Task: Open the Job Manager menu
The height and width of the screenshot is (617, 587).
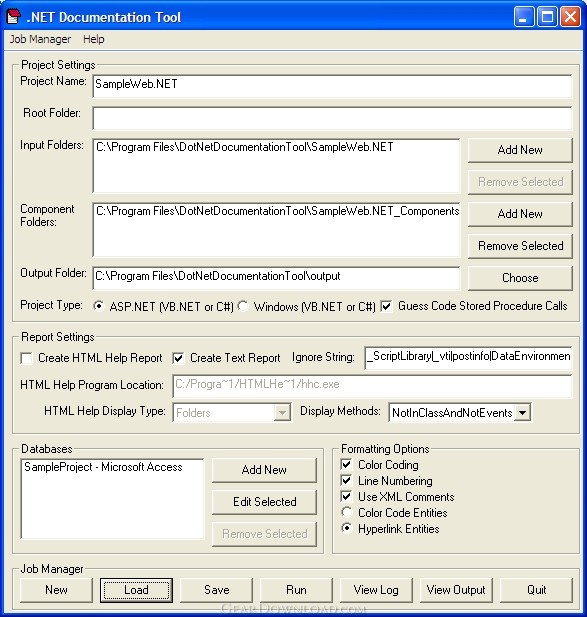Action: click(x=40, y=39)
